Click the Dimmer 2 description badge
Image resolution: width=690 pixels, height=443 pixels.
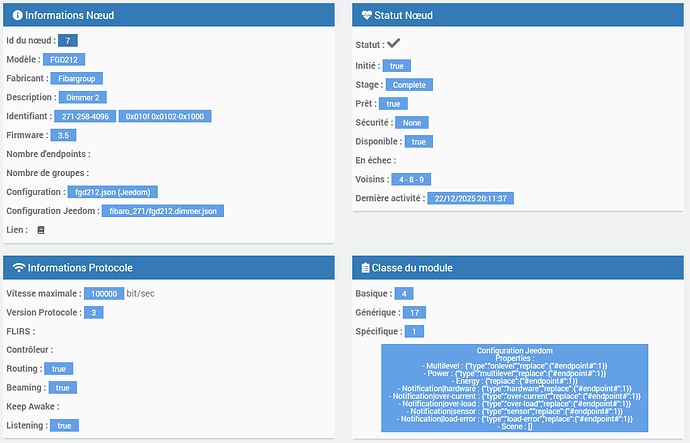(x=82, y=98)
